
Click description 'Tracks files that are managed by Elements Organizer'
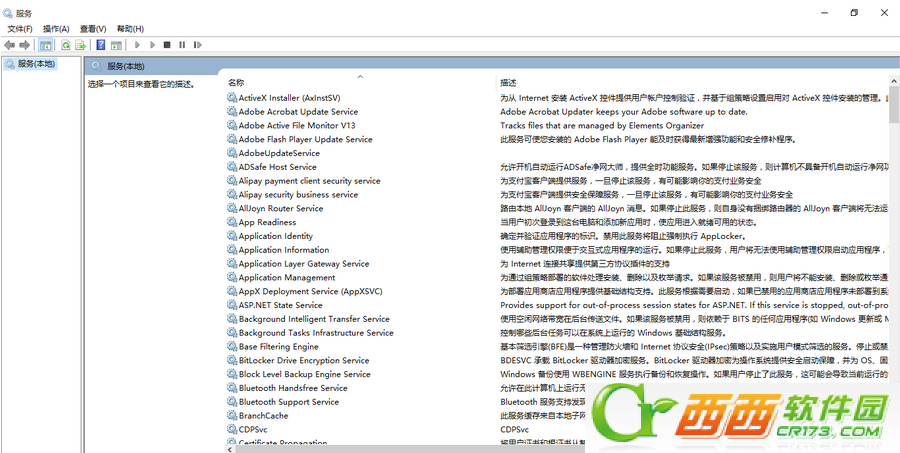(602, 125)
